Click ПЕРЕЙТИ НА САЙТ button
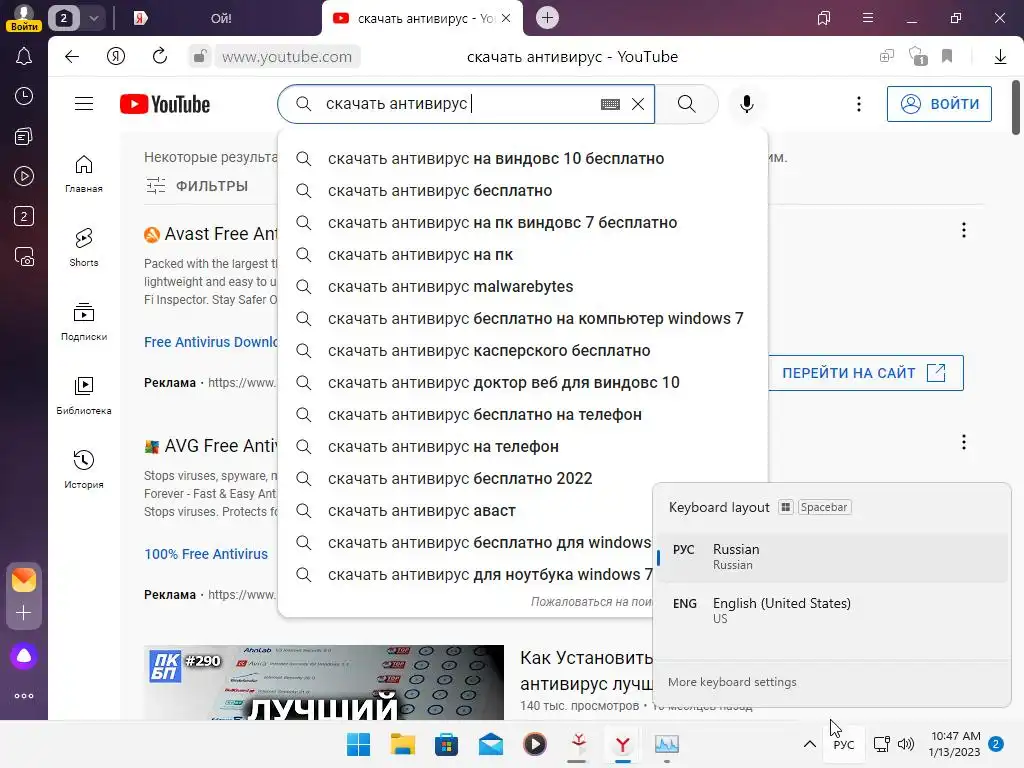Image resolution: width=1024 pixels, height=768 pixels. [x=865, y=373]
